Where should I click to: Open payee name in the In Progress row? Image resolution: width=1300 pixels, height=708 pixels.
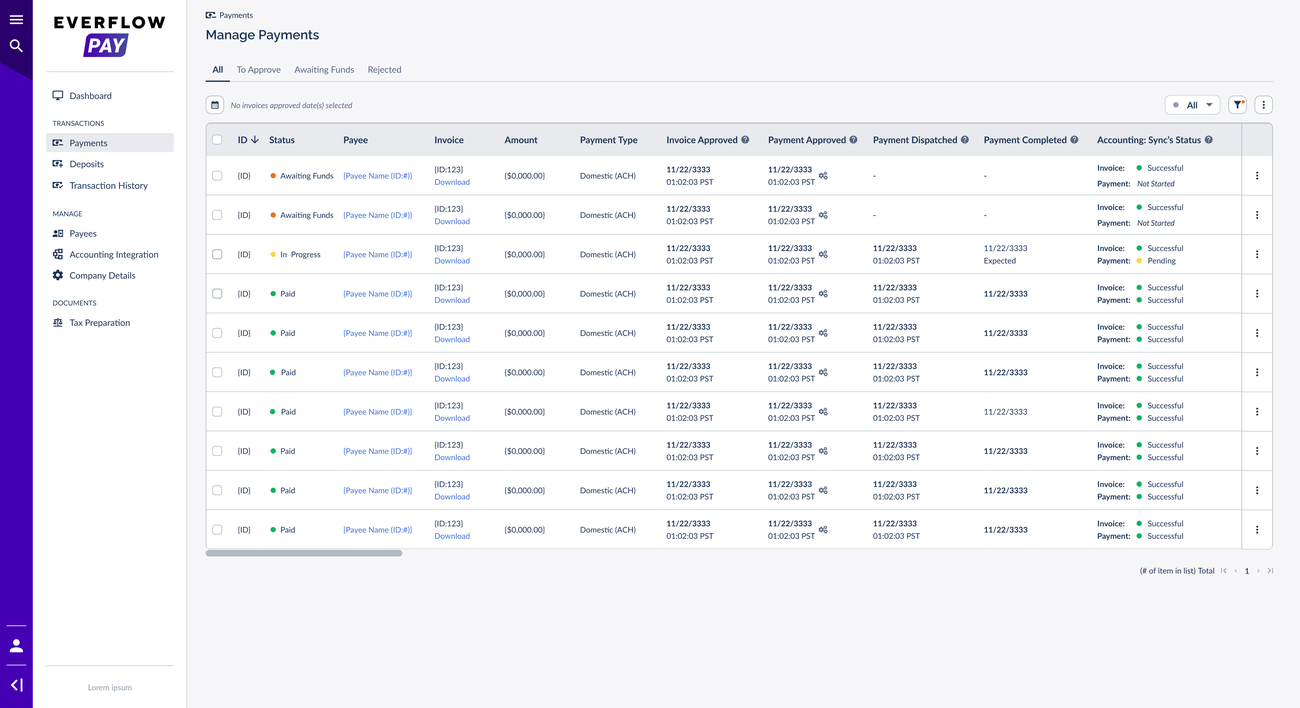point(378,255)
